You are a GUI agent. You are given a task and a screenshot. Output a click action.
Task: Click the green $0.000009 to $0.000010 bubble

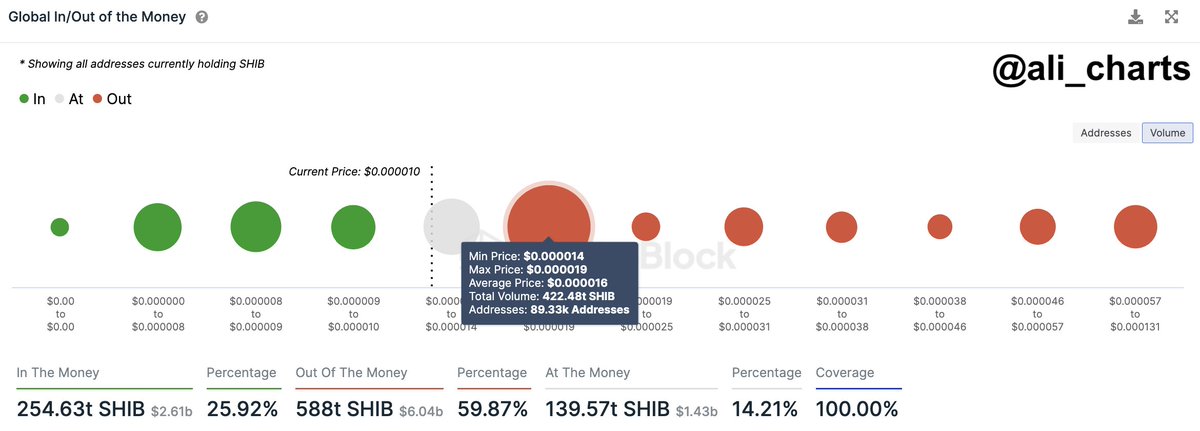click(x=353, y=227)
